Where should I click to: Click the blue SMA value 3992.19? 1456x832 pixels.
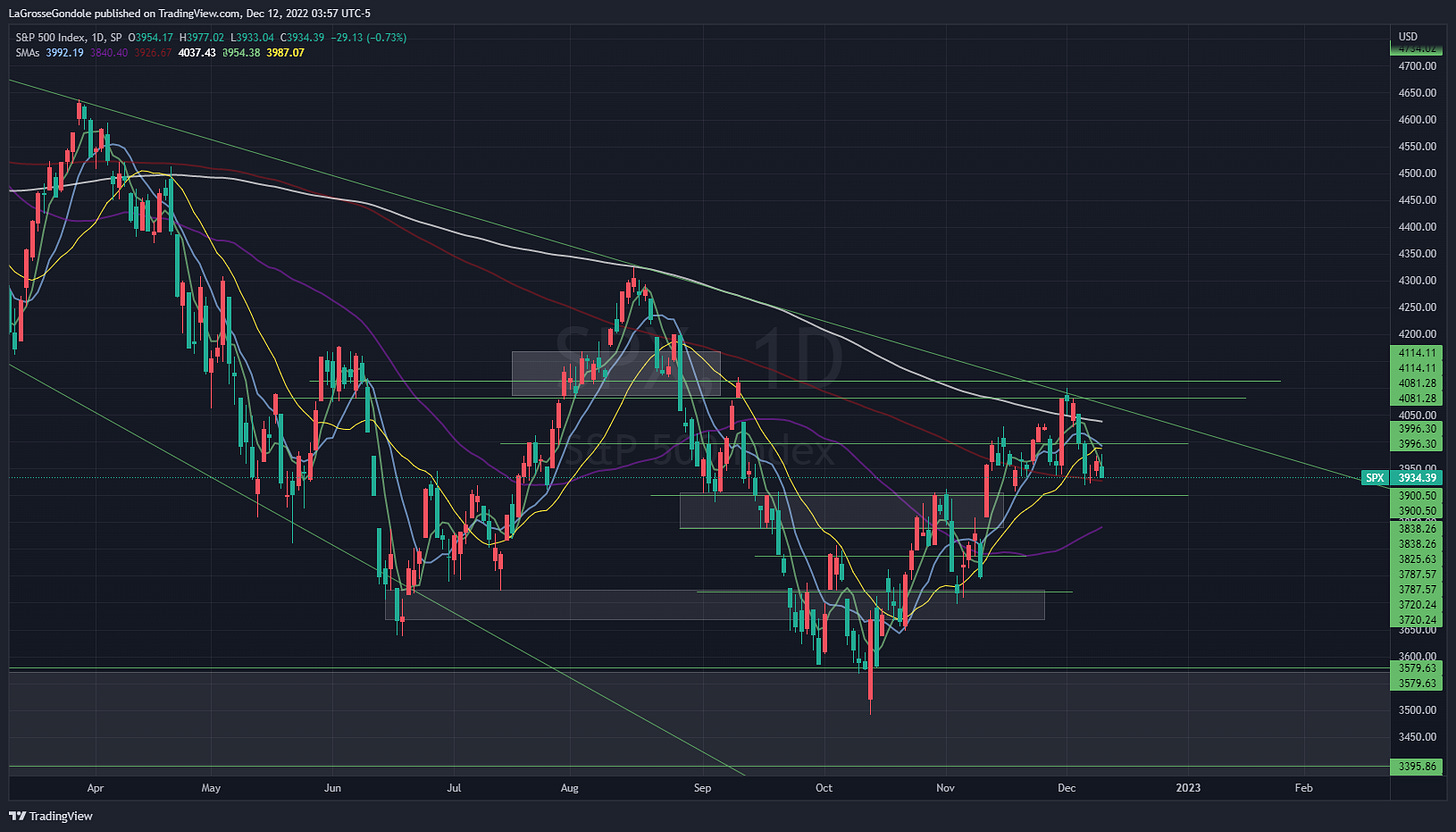pyautogui.click(x=65, y=52)
